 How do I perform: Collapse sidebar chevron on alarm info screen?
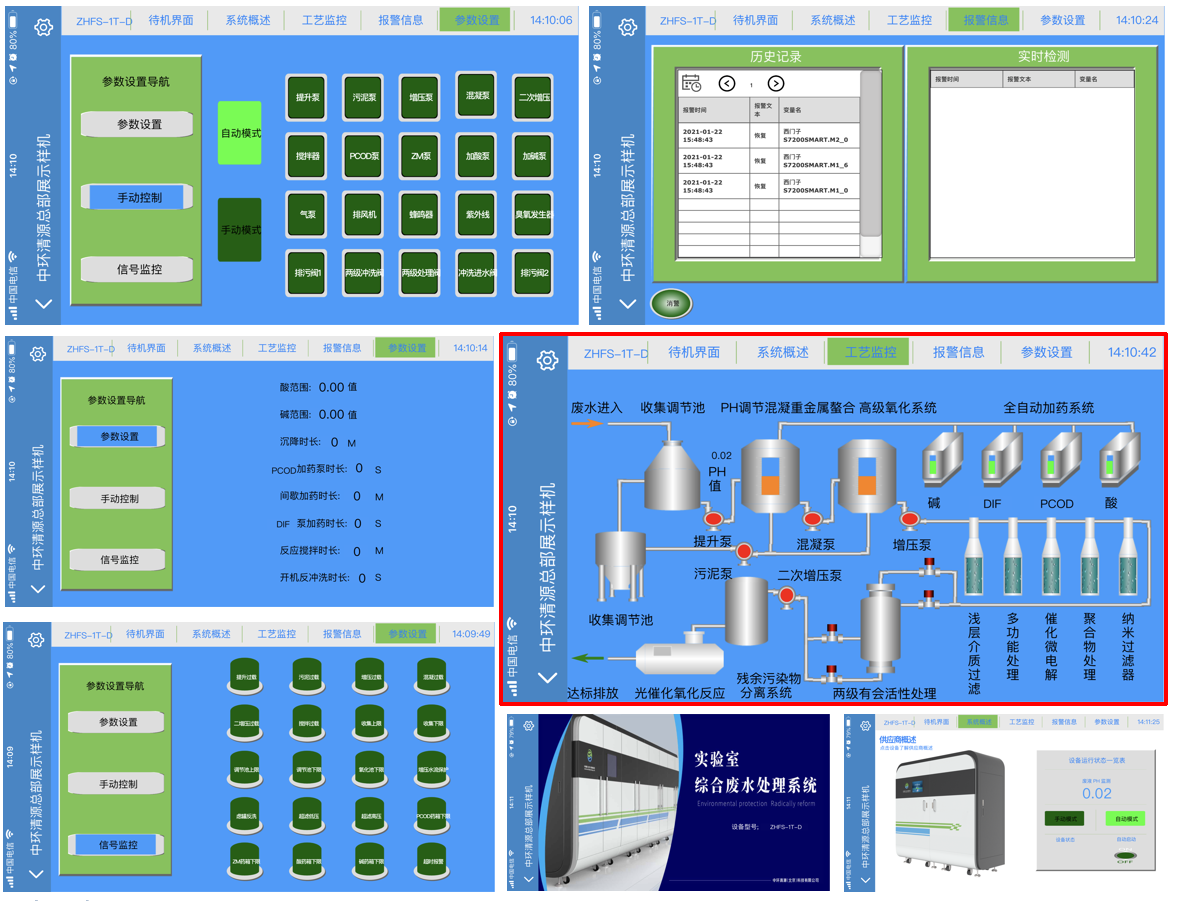[627, 303]
